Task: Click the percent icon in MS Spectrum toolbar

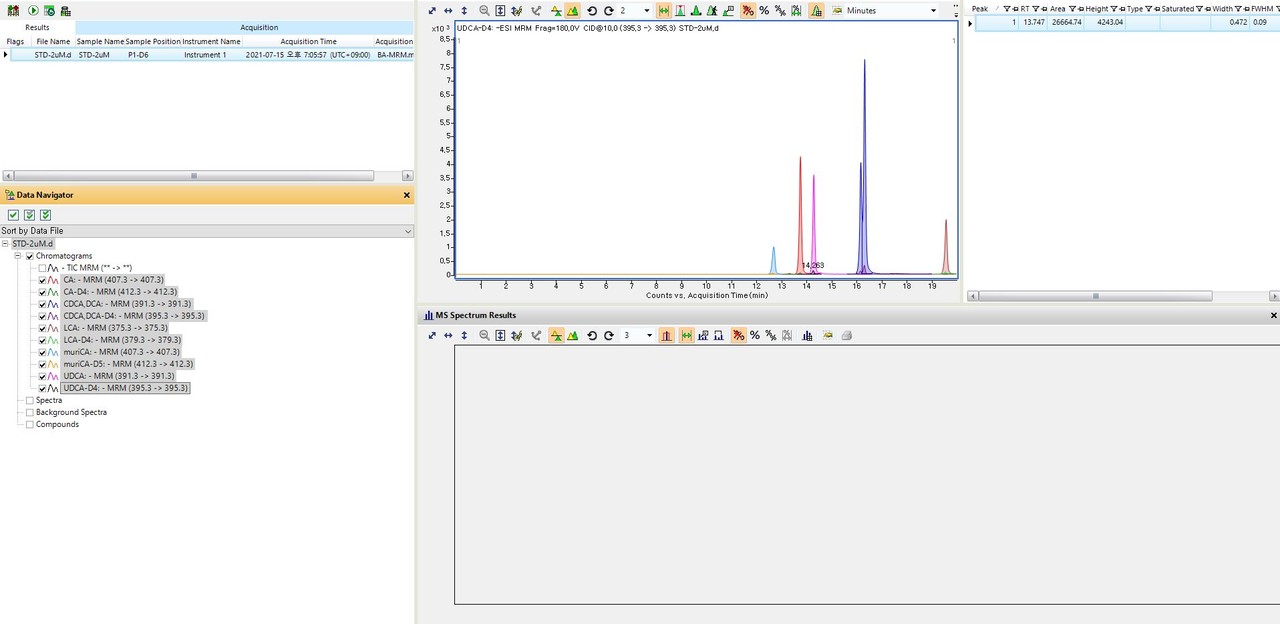Action: (755, 336)
